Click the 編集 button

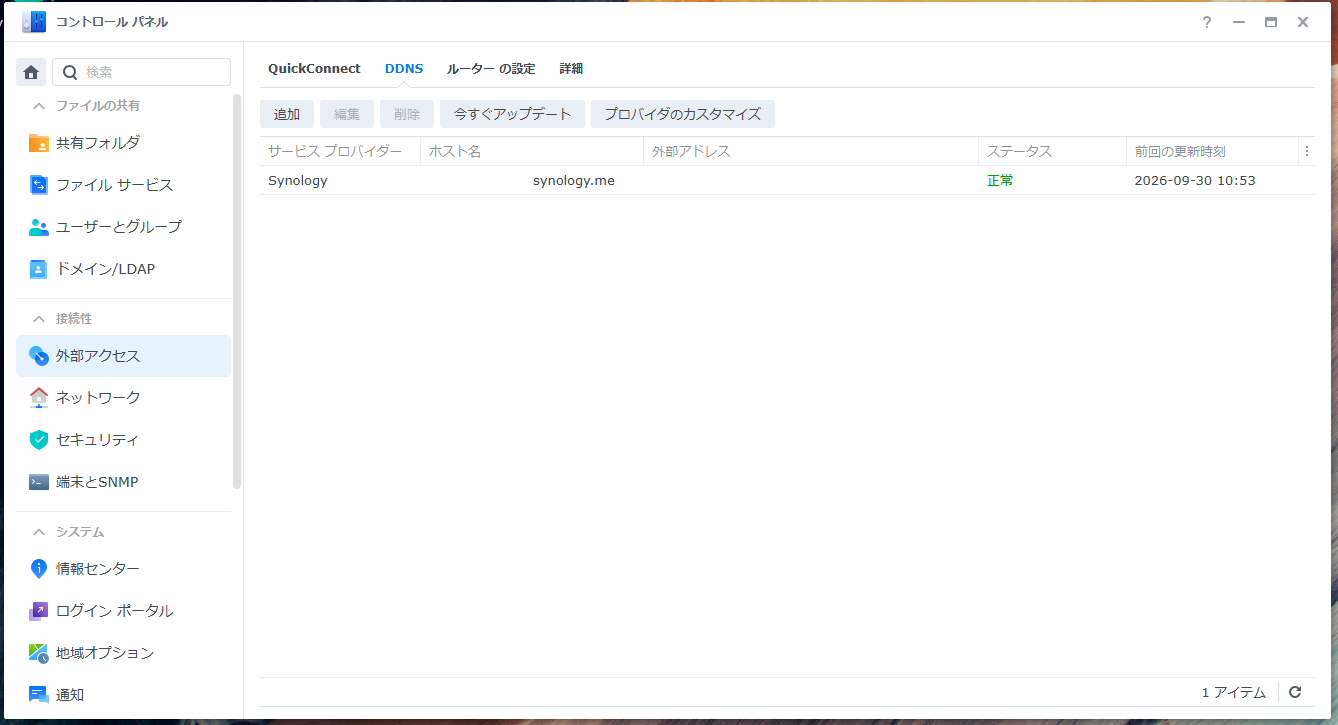347,114
